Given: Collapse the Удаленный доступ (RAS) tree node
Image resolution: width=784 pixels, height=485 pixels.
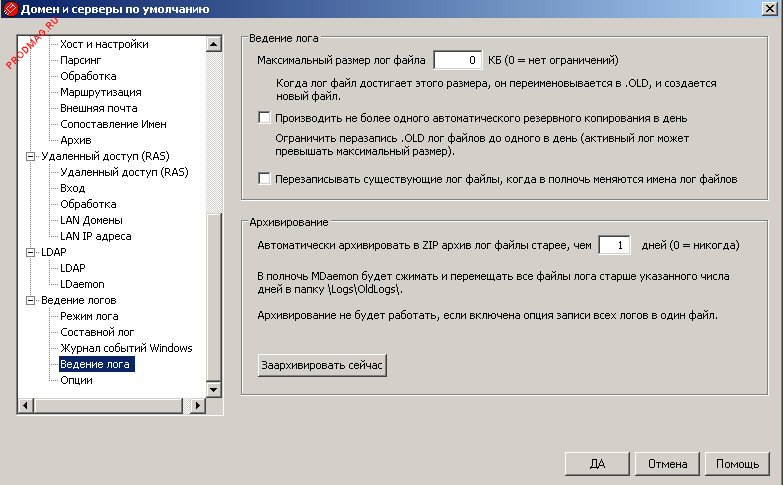Looking at the screenshot, I should click(x=30, y=156).
